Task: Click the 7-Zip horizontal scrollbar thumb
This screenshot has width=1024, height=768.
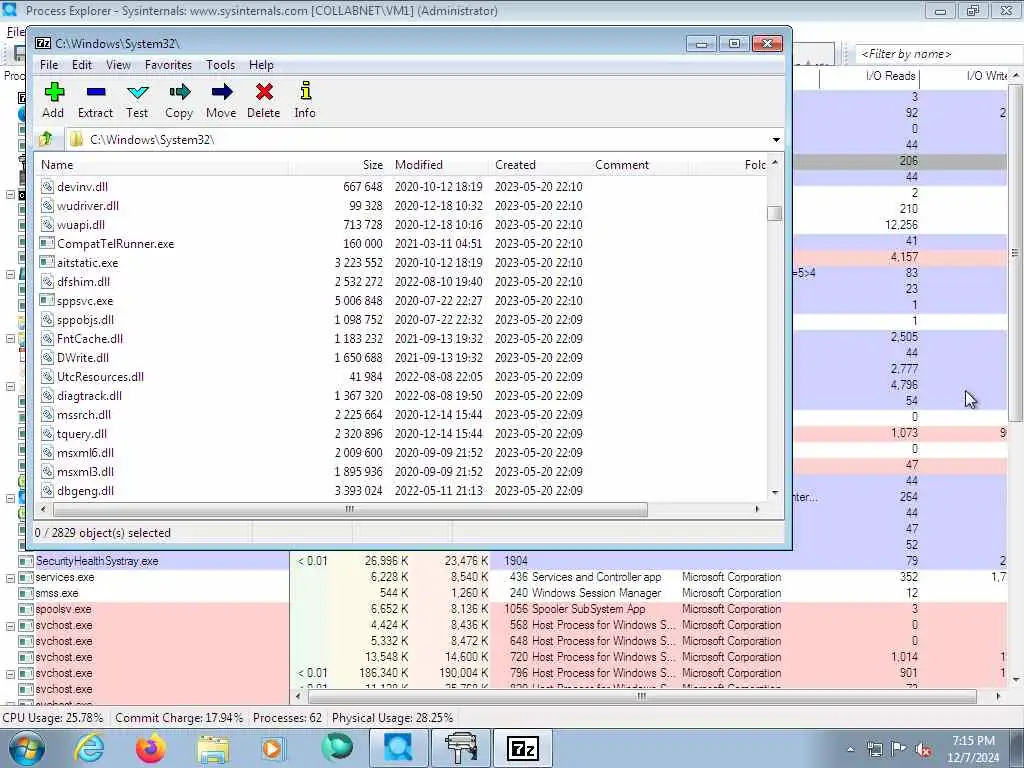Action: pos(350,509)
